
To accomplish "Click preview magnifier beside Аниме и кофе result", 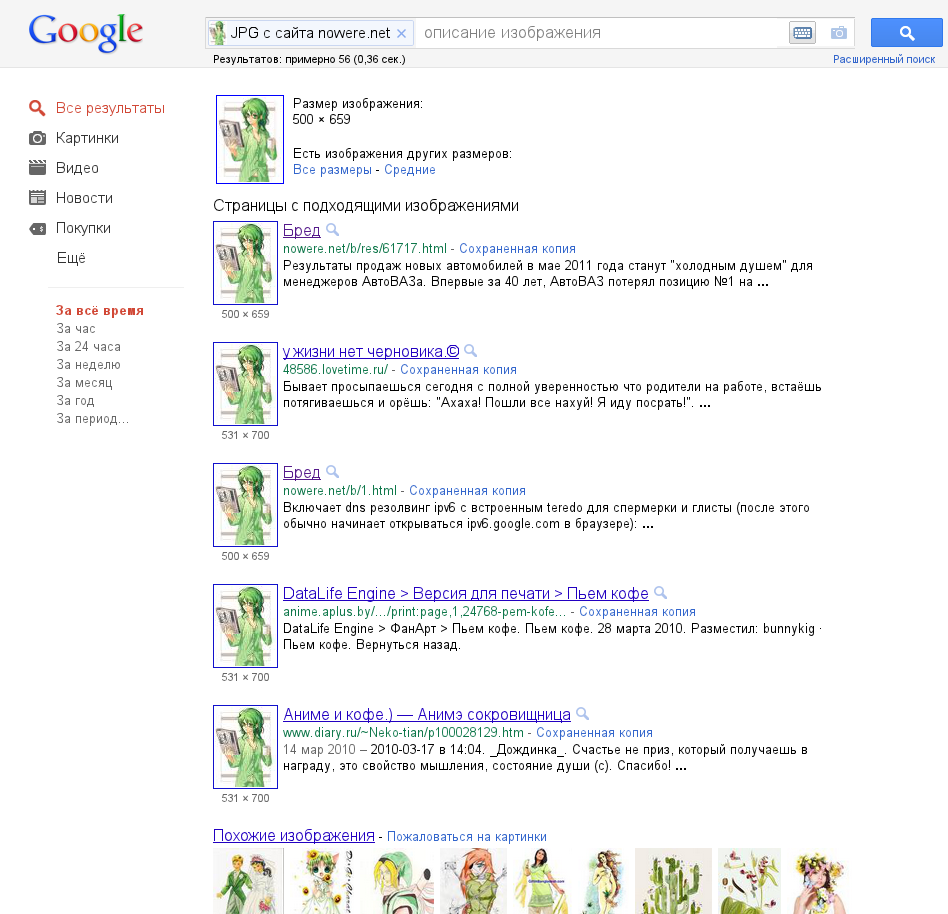I will click(582, 713).
